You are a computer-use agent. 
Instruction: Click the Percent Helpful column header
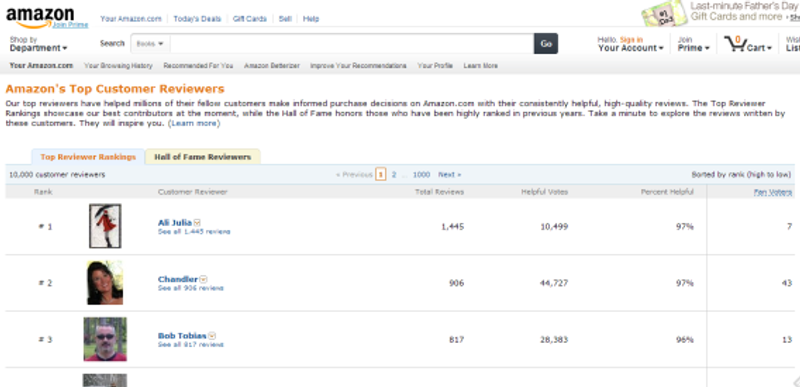coord(667,192)
